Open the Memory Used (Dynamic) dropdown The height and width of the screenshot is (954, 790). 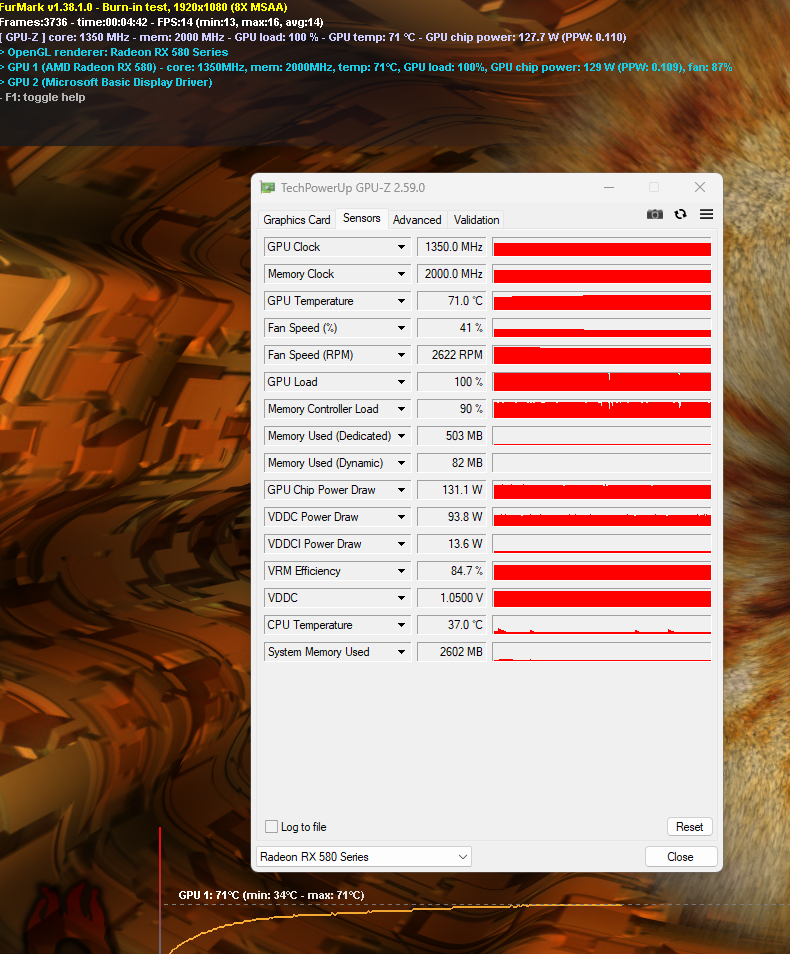pos(401,462)
